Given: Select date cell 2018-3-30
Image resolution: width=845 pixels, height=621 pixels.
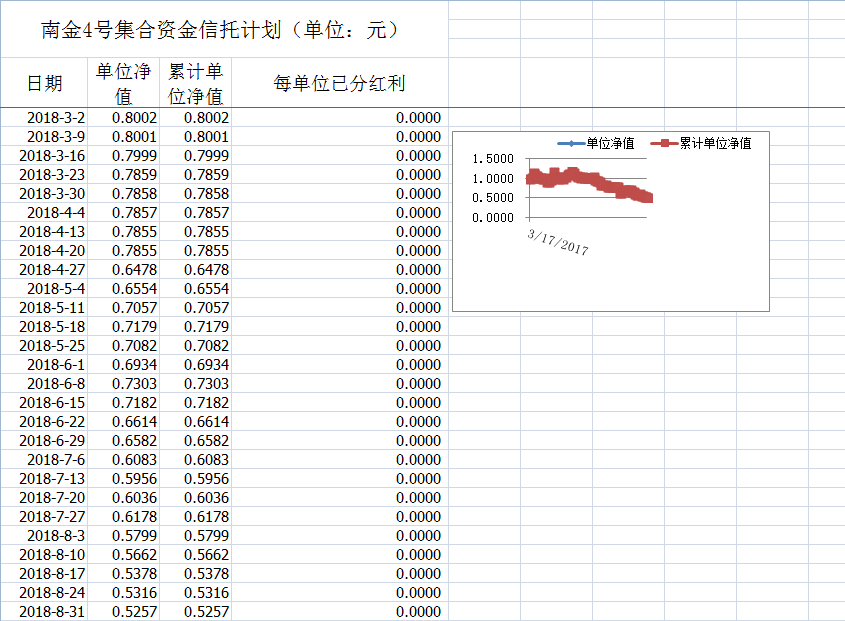Looking at the screenshot, I should (x=44, y=194).
